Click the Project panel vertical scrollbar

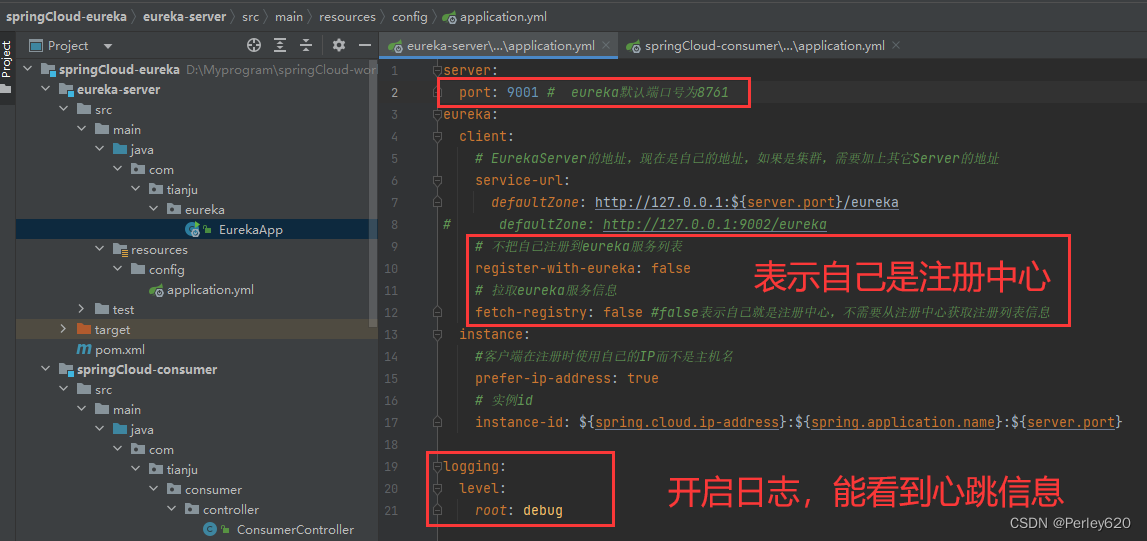(375, 192)
